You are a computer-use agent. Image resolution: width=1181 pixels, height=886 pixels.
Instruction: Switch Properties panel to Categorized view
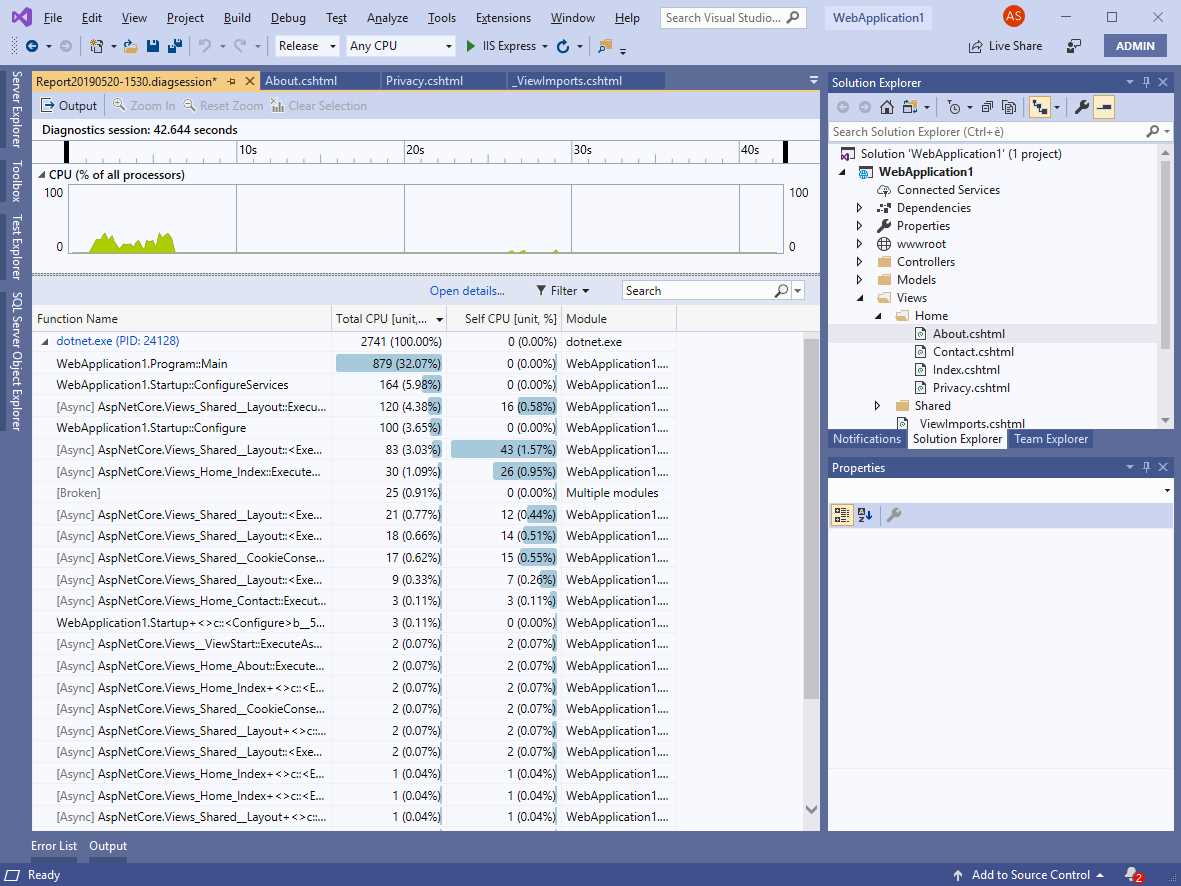[841, 514]
